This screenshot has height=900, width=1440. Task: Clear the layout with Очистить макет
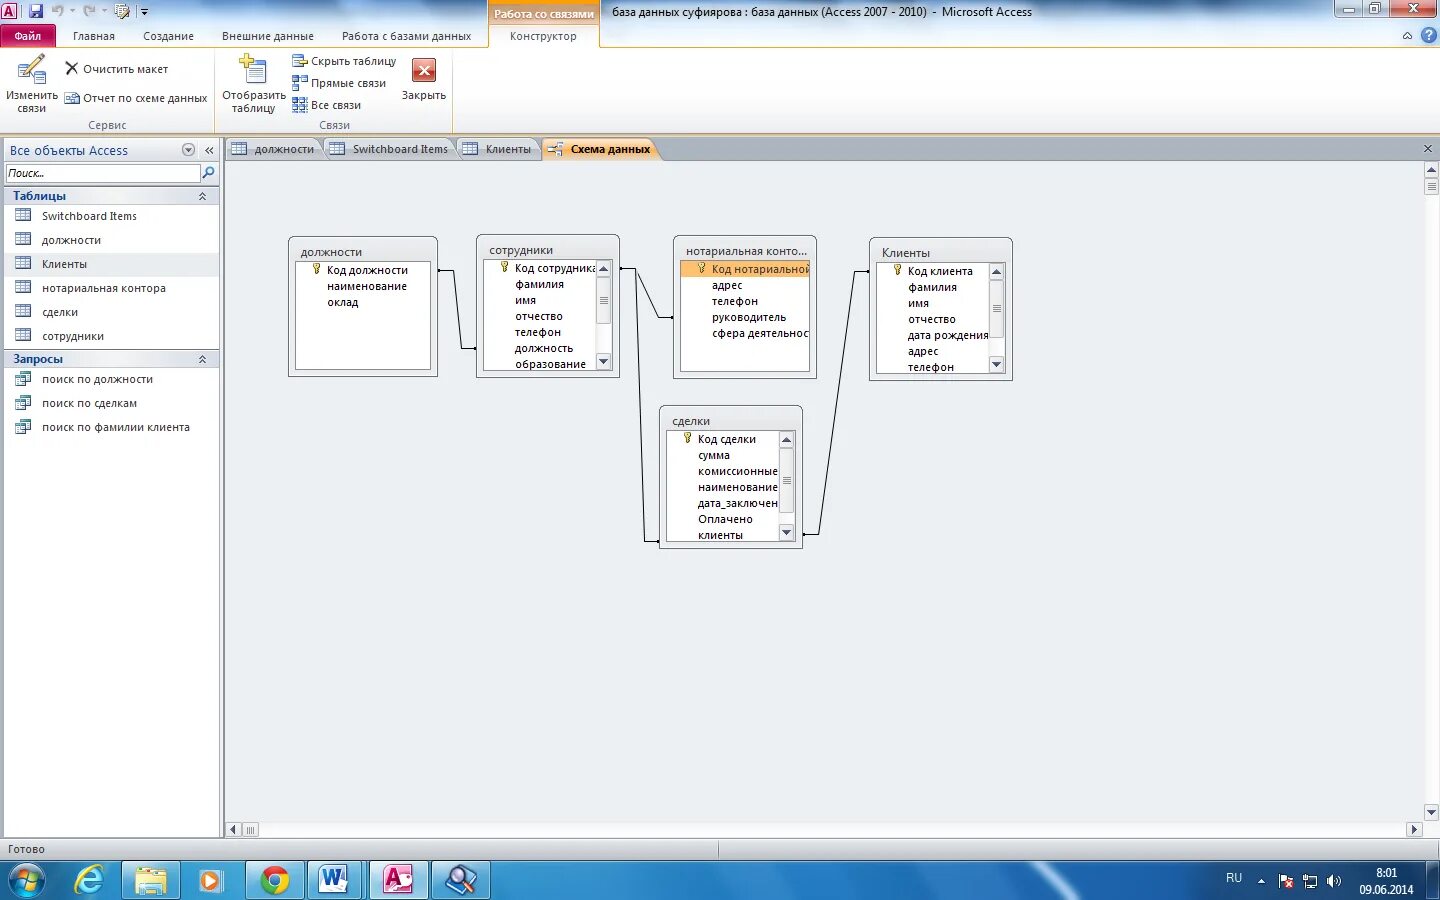tap(116, 69)
